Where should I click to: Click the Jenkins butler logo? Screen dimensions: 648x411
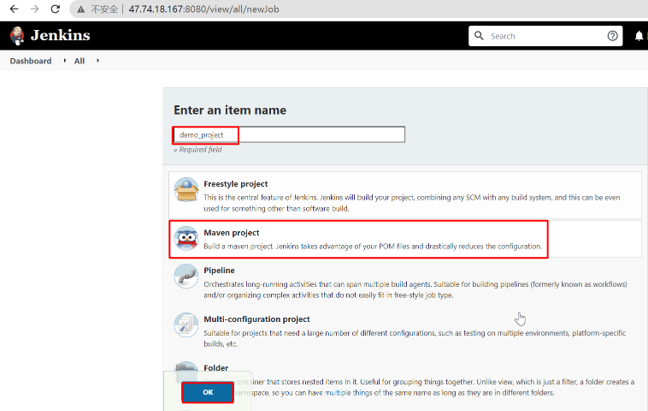(x=17, y=36)
